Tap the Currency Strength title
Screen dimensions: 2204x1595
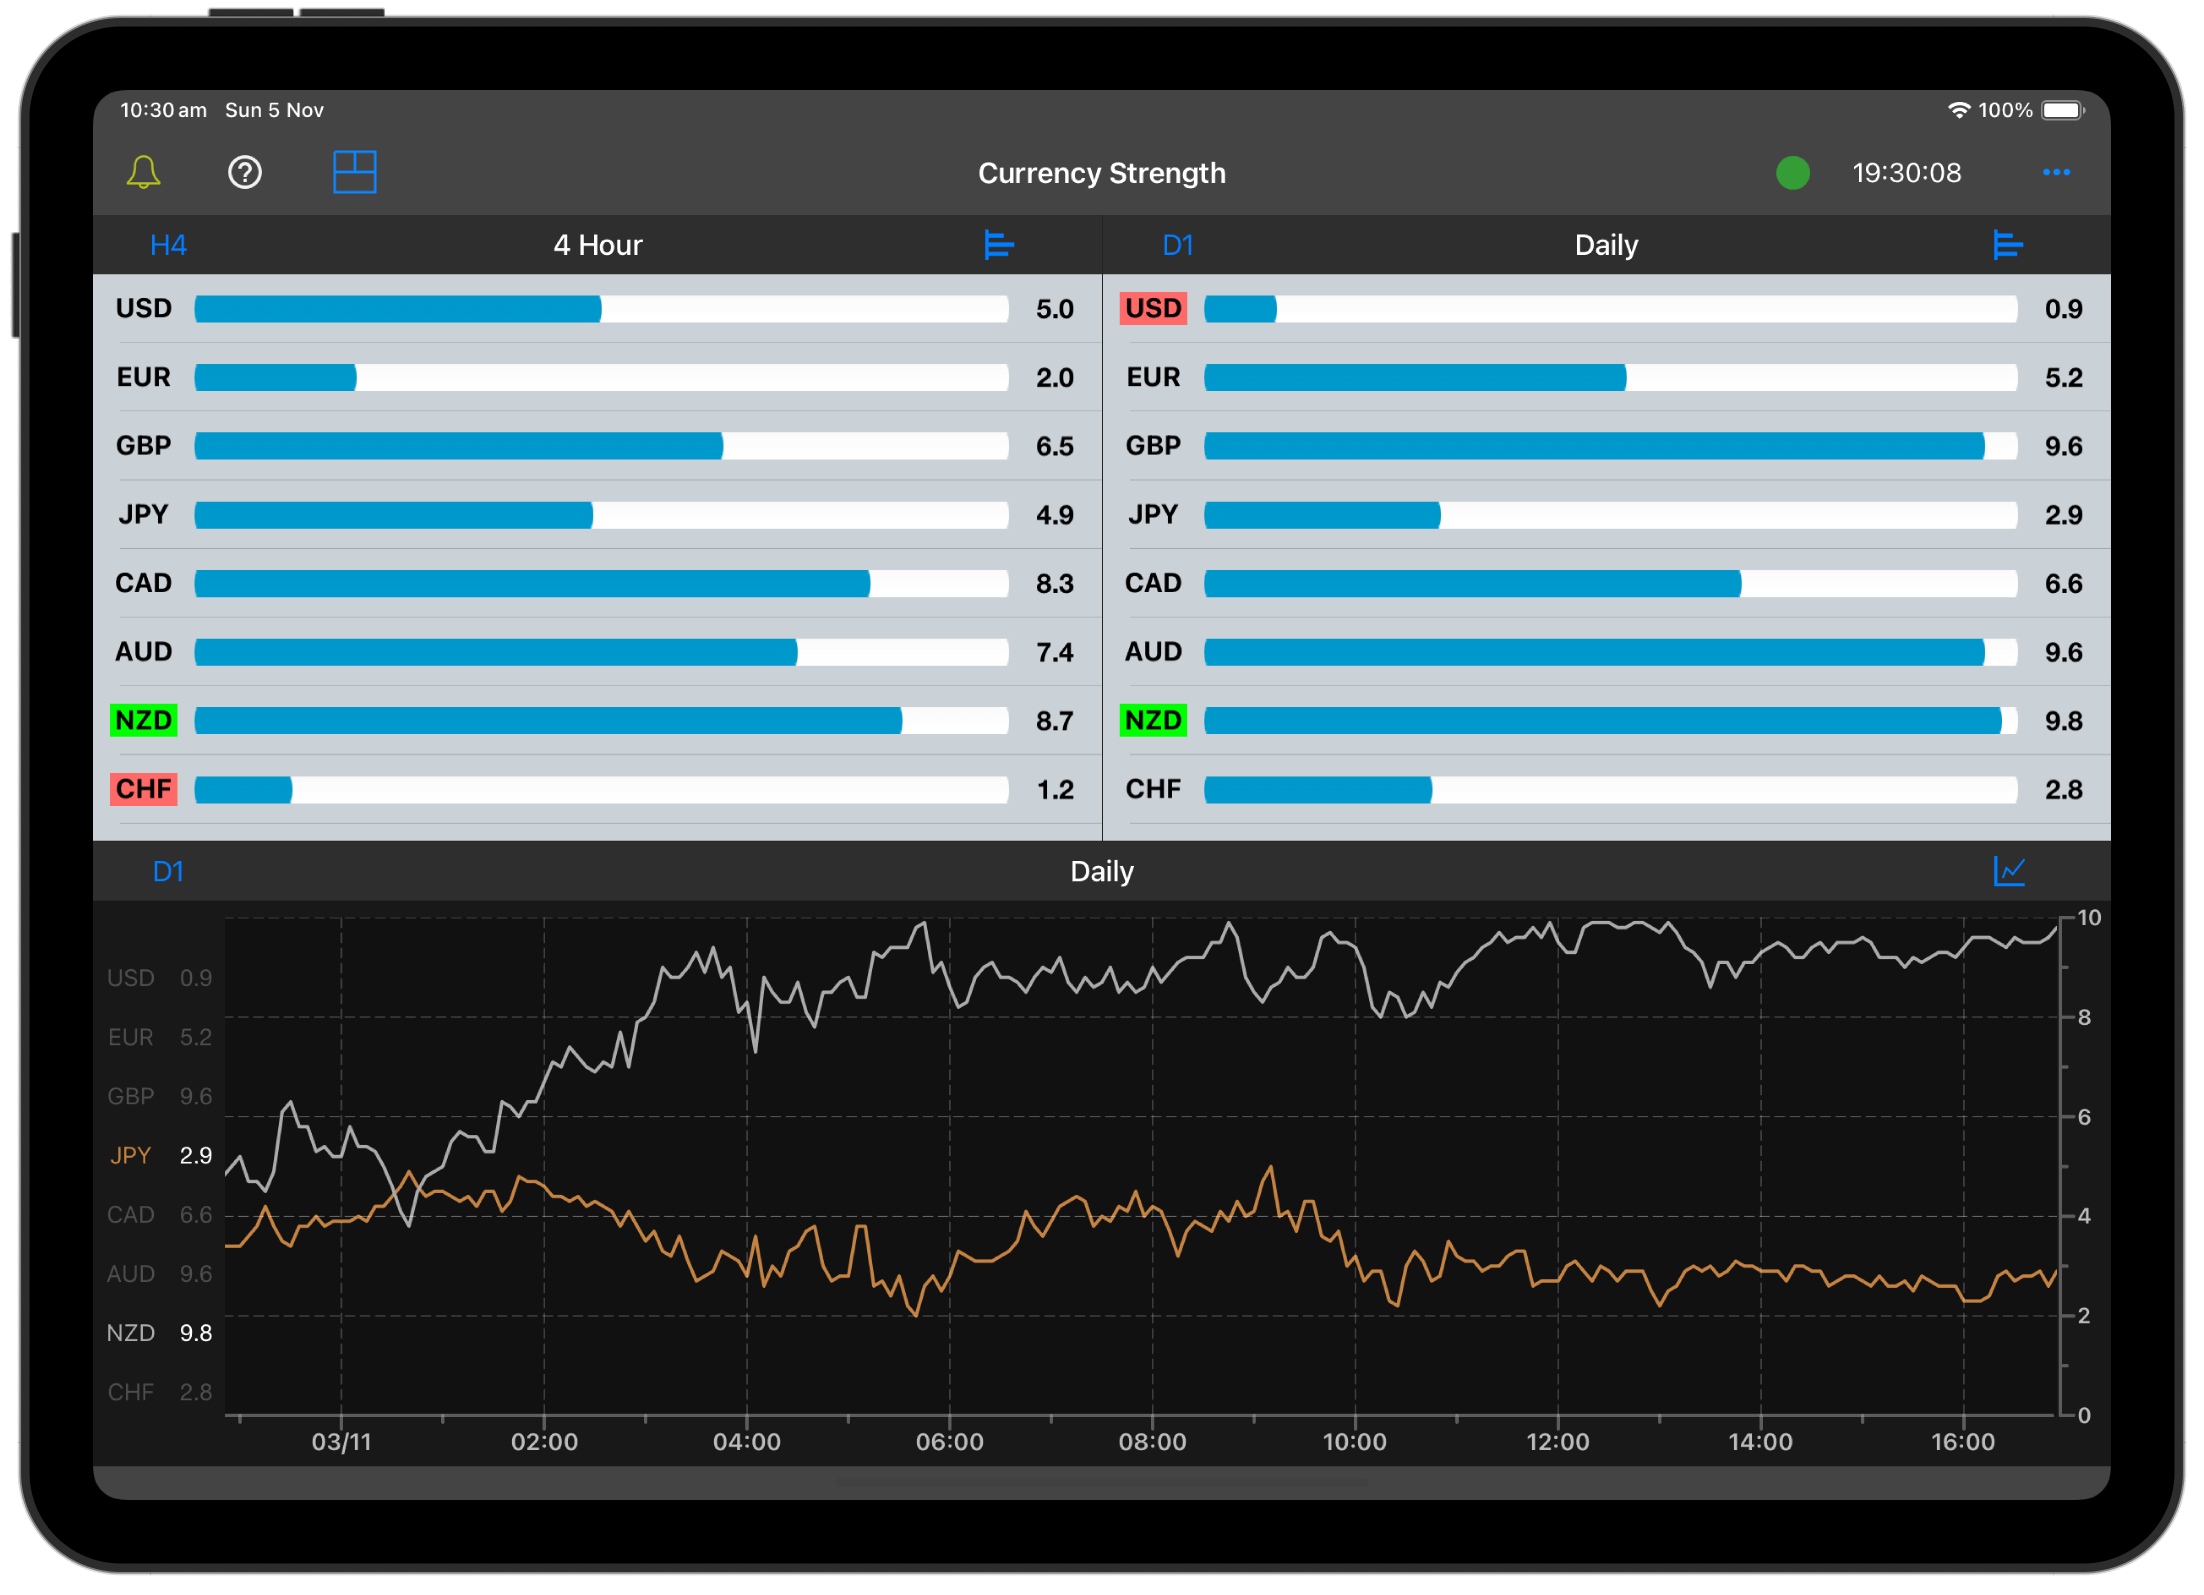(1102, 173)
